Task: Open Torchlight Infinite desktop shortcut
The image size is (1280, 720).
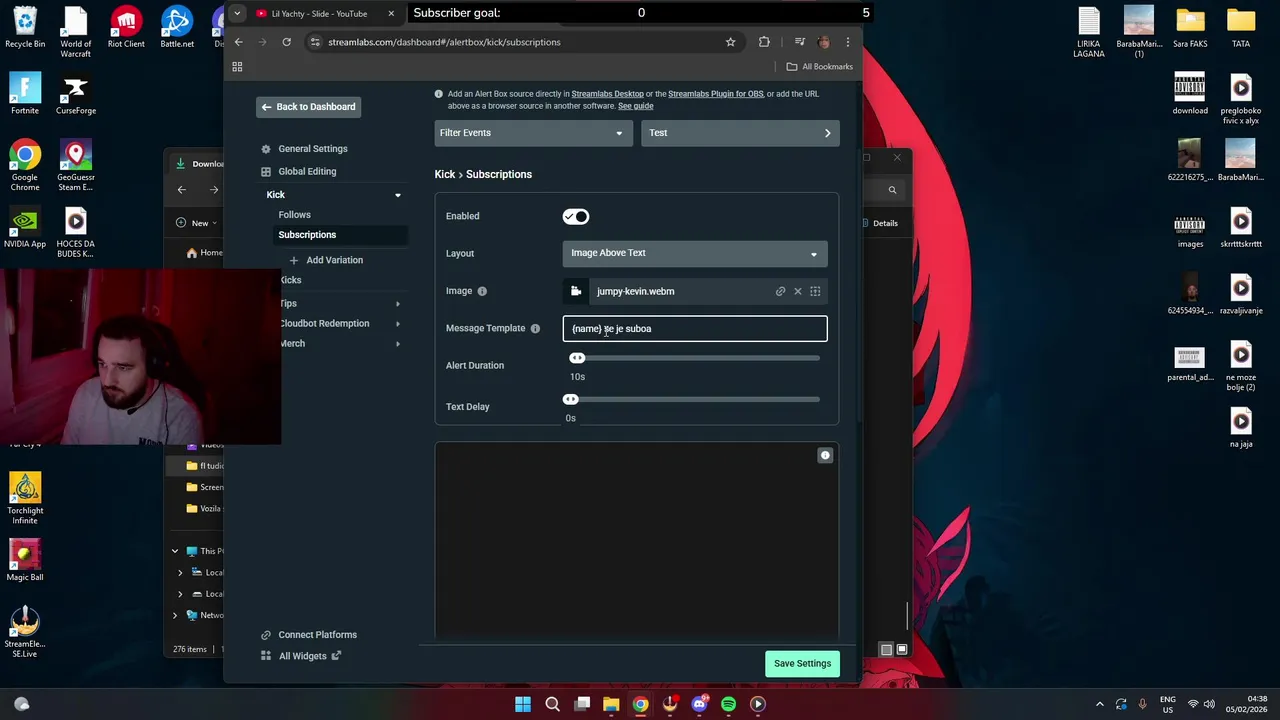Action: (25, 499)
